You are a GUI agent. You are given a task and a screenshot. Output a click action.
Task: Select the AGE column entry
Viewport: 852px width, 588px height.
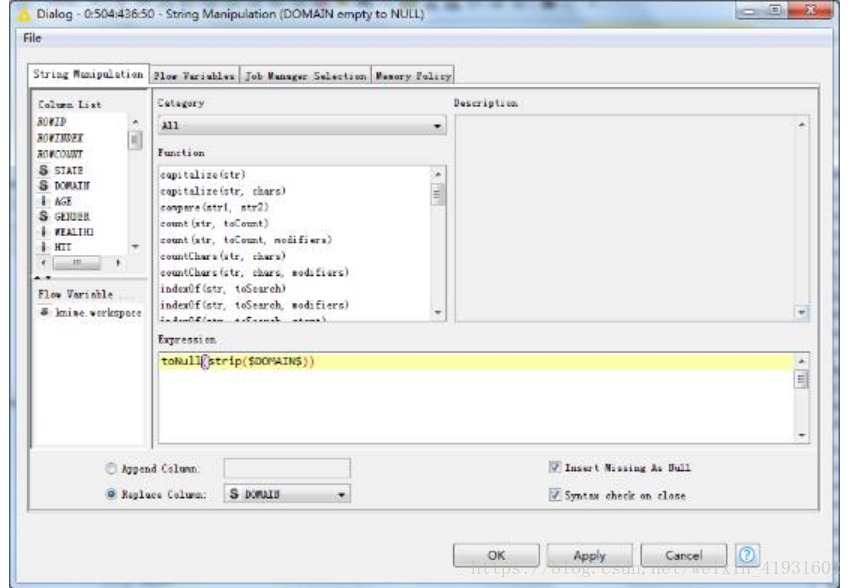[63, 201]
